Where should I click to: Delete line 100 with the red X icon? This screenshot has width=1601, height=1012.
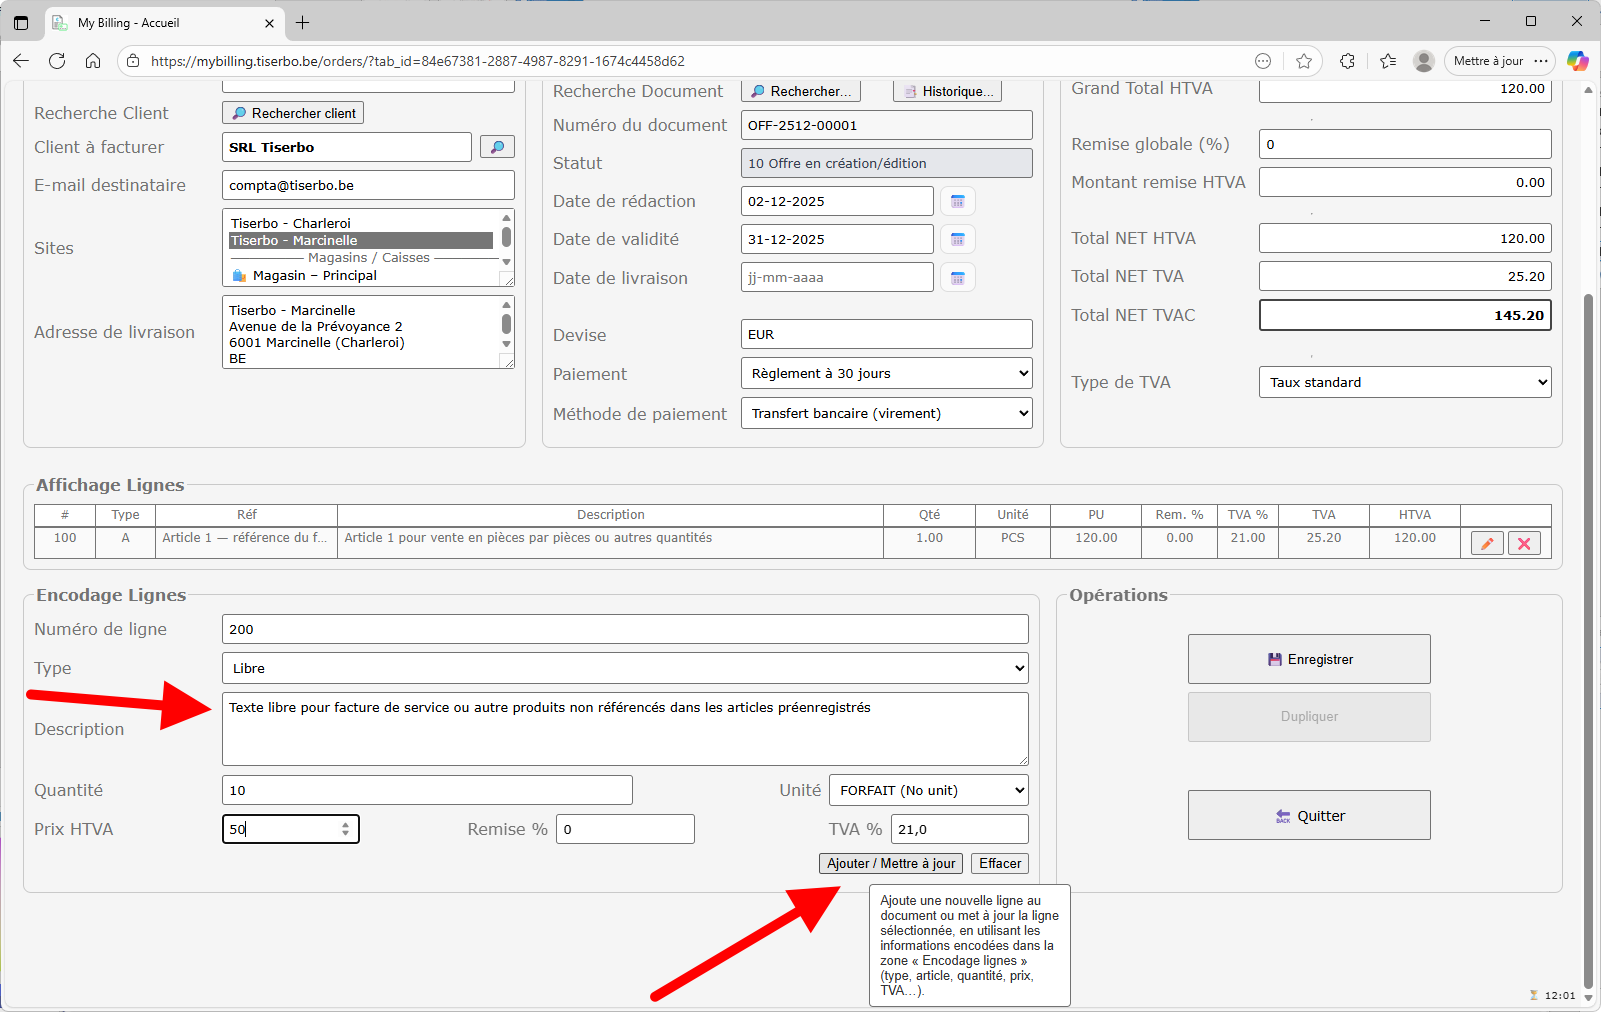[x=1524, y=543]
